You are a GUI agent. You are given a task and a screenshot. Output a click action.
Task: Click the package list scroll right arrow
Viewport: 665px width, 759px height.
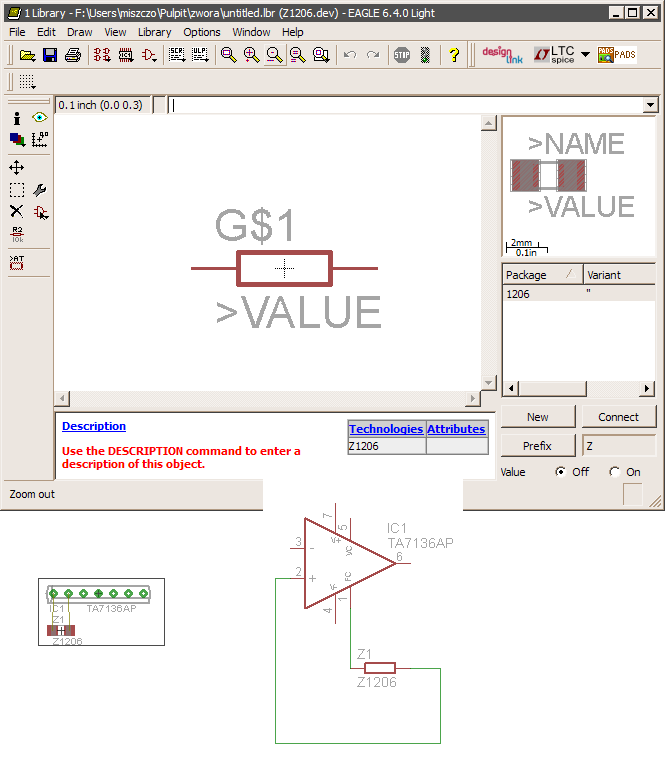[x=647, y=388]
